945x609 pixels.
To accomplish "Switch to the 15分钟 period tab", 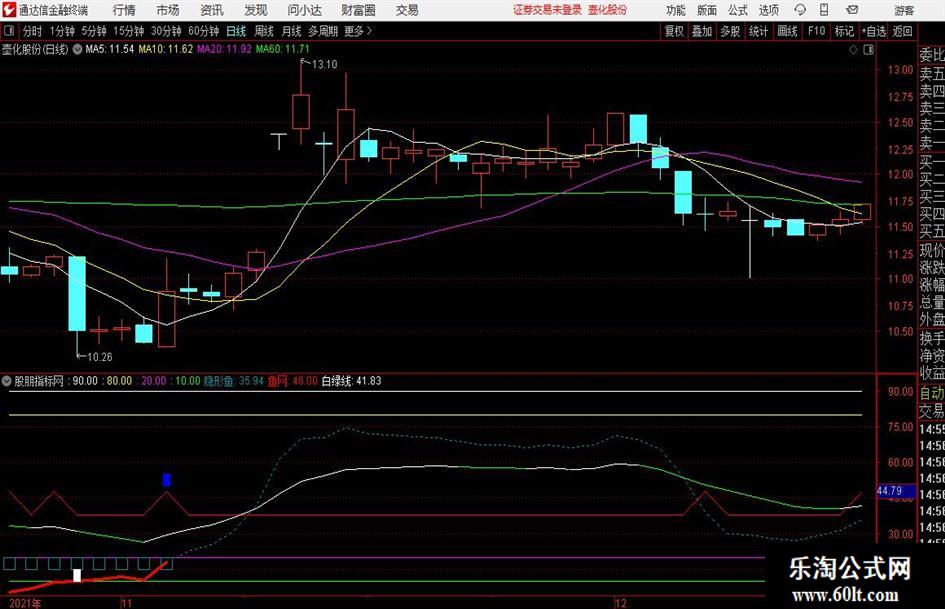I will coord(129,31).
